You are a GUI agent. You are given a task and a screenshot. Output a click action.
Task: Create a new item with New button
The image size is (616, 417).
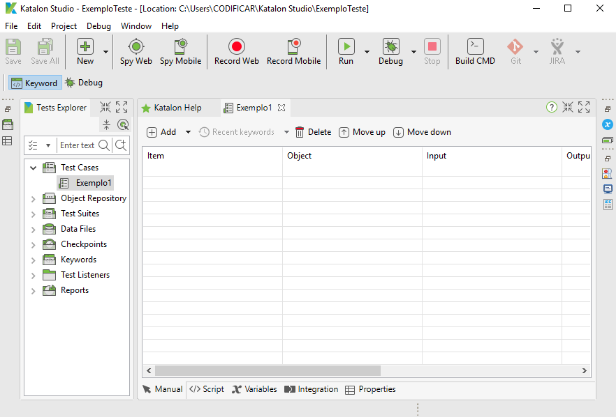point(85,51)
